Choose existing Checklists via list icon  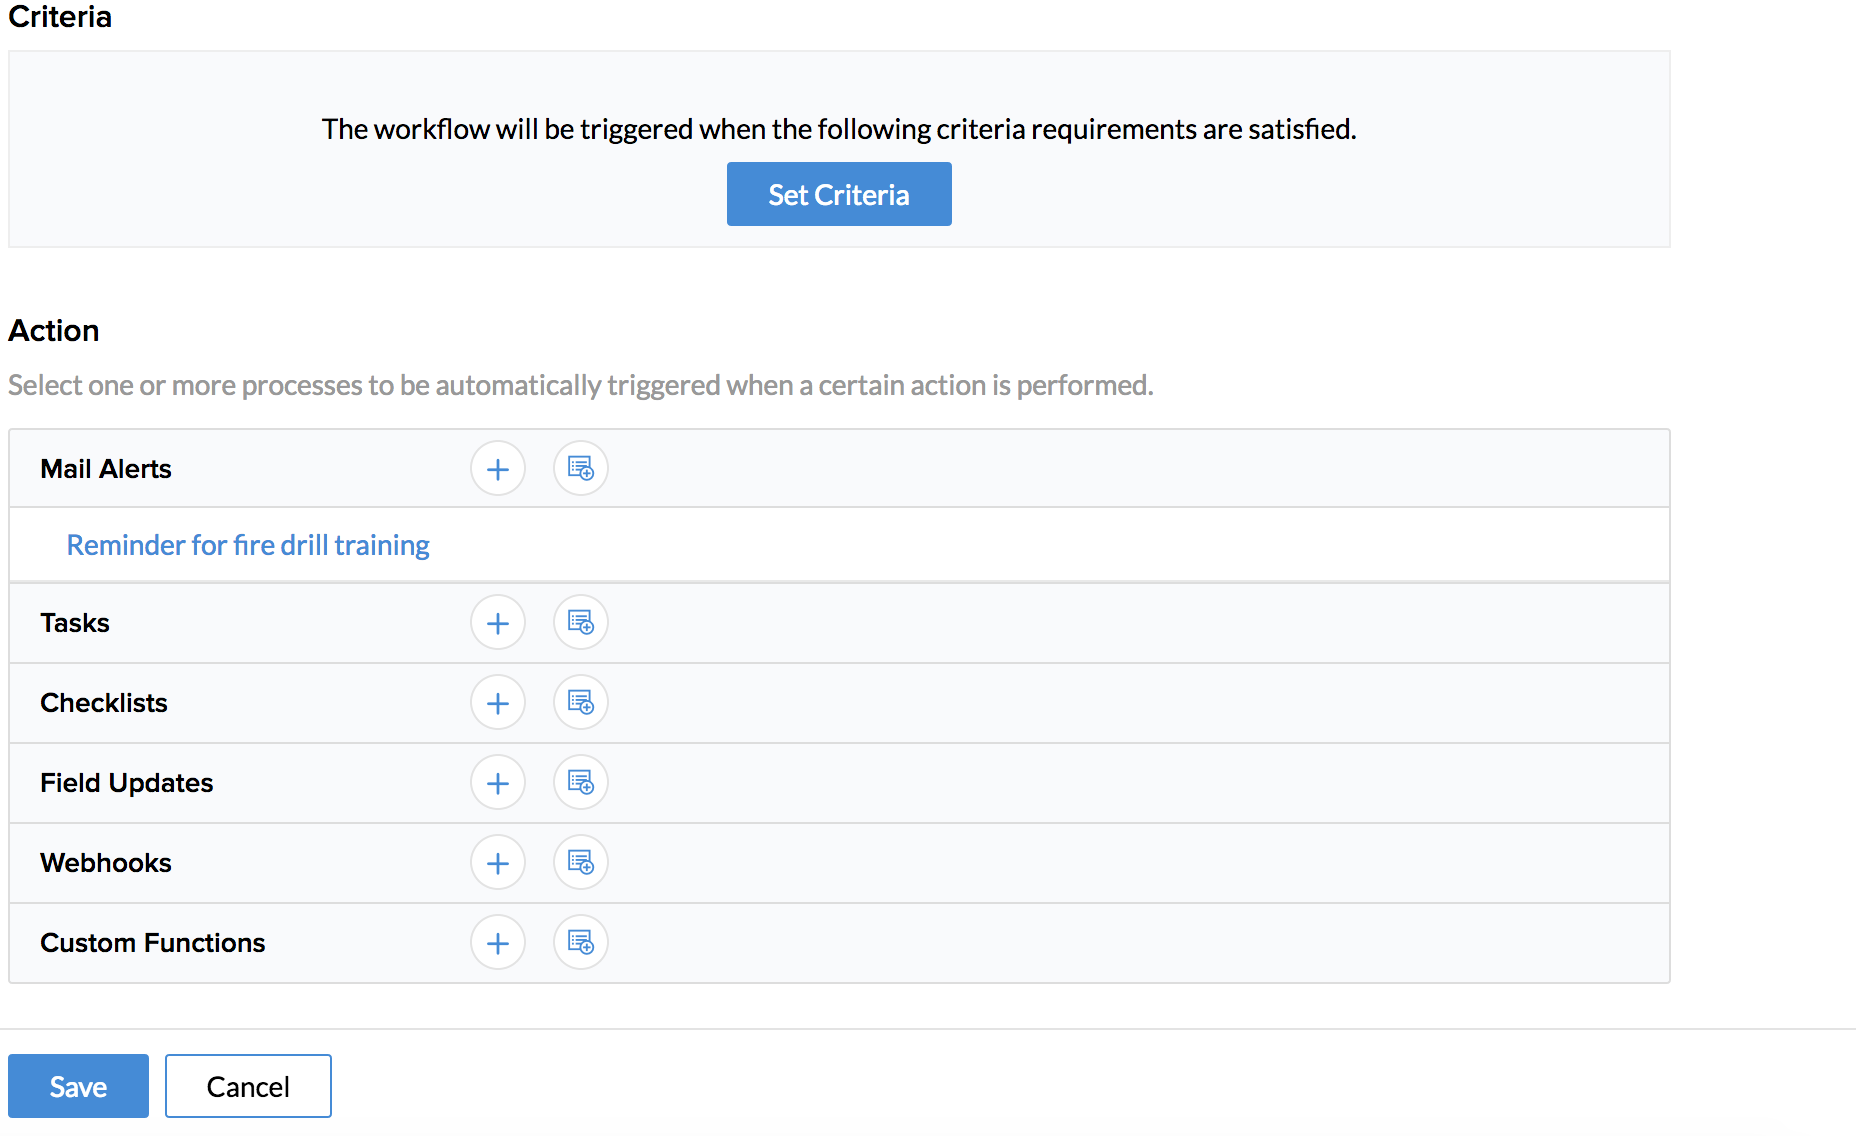tap(581, 703)
